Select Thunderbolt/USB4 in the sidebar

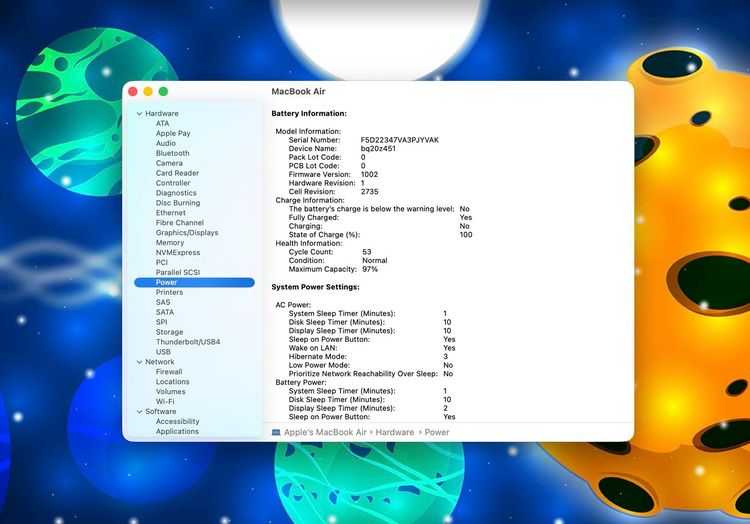click(188, 342)
